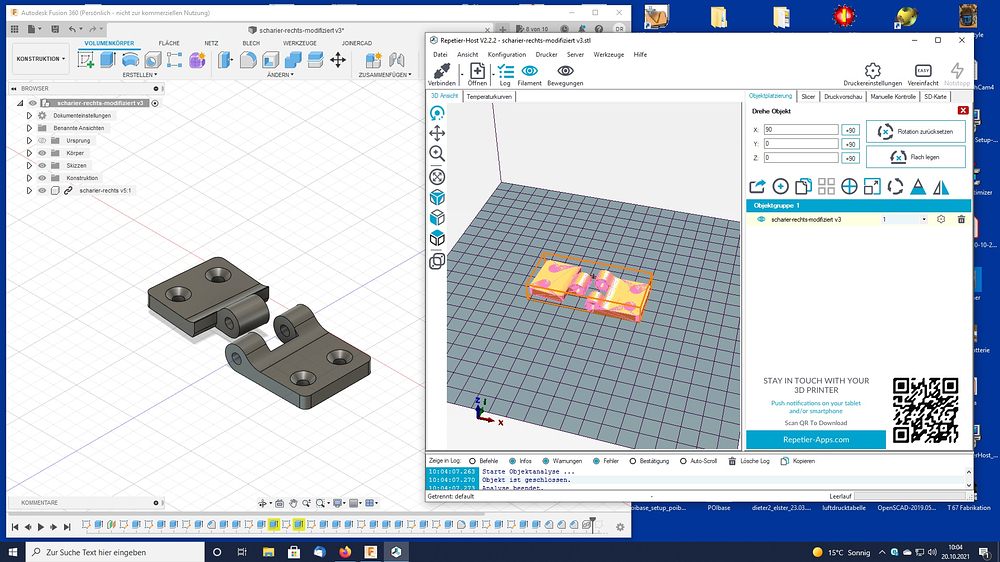Switch to the FLÄCHE ribbon tab
Screen dimensions: 1000x562
169,43
